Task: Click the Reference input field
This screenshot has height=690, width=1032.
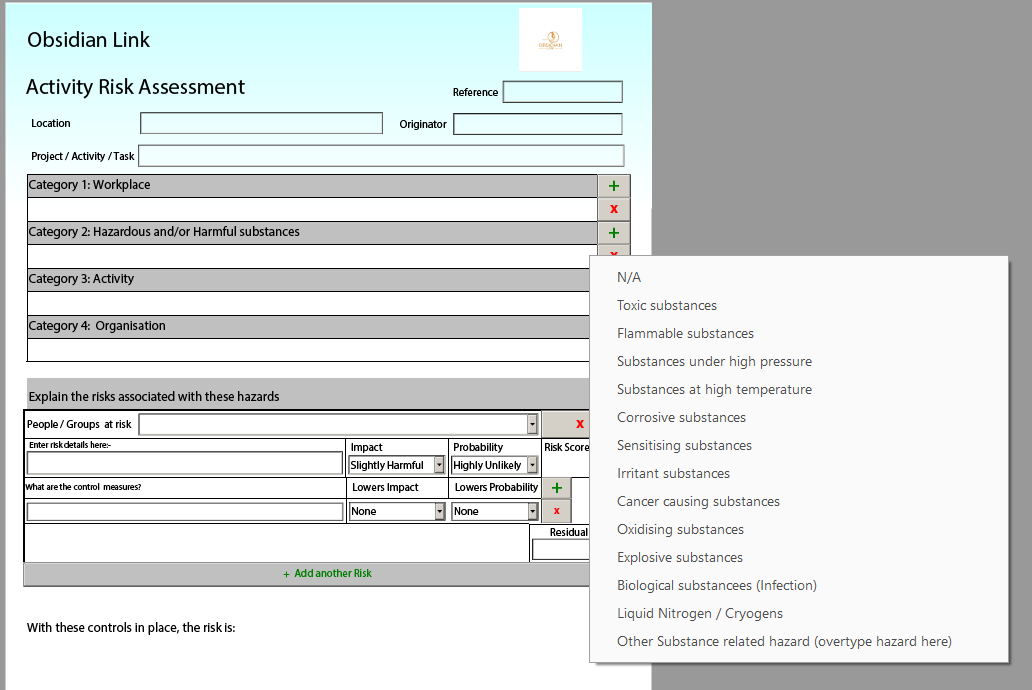Action: coord(562,92)
